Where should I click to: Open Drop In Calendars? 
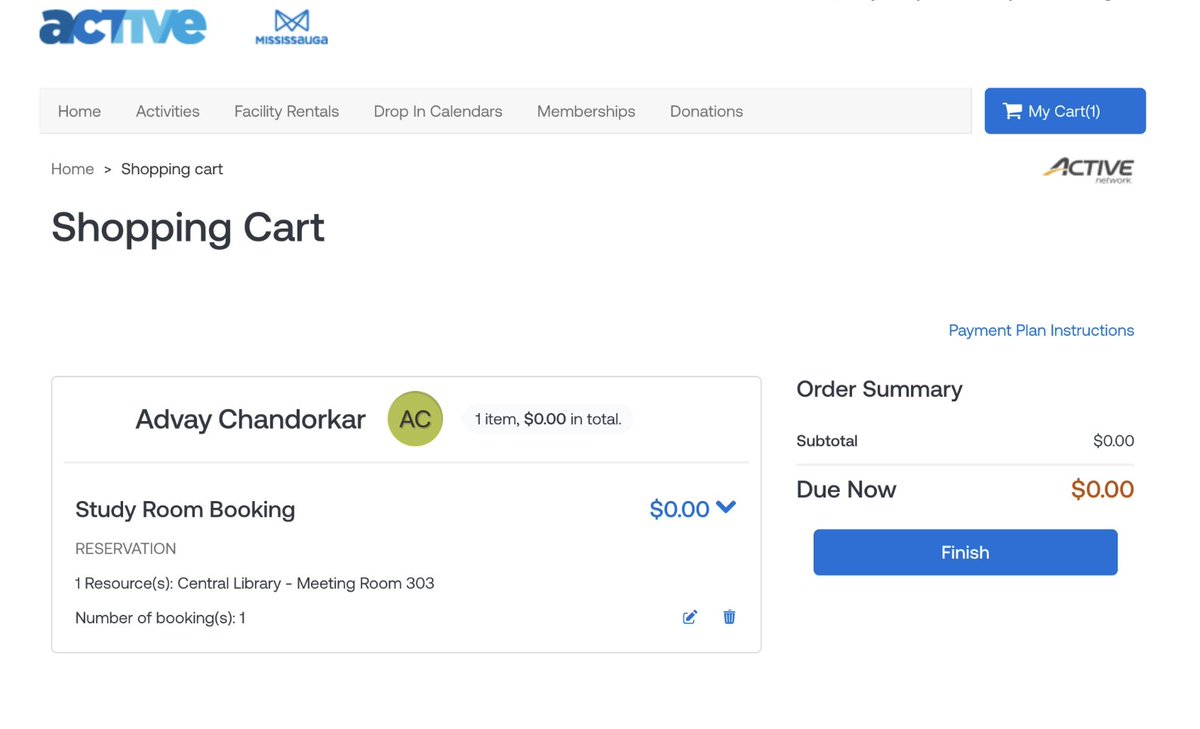tap(438, 111)
